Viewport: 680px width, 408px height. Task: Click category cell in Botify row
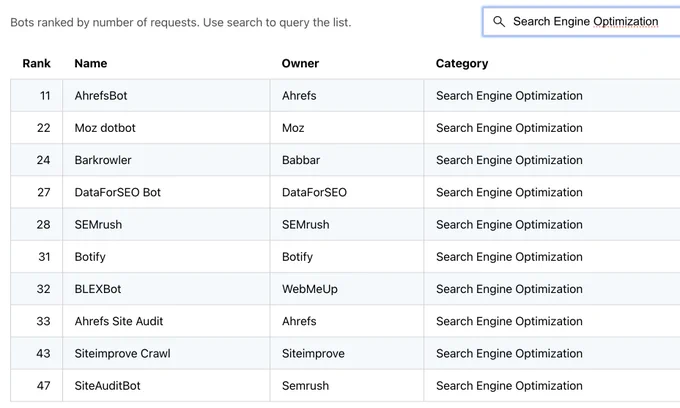pyautogui.click(x=552, y=256)
